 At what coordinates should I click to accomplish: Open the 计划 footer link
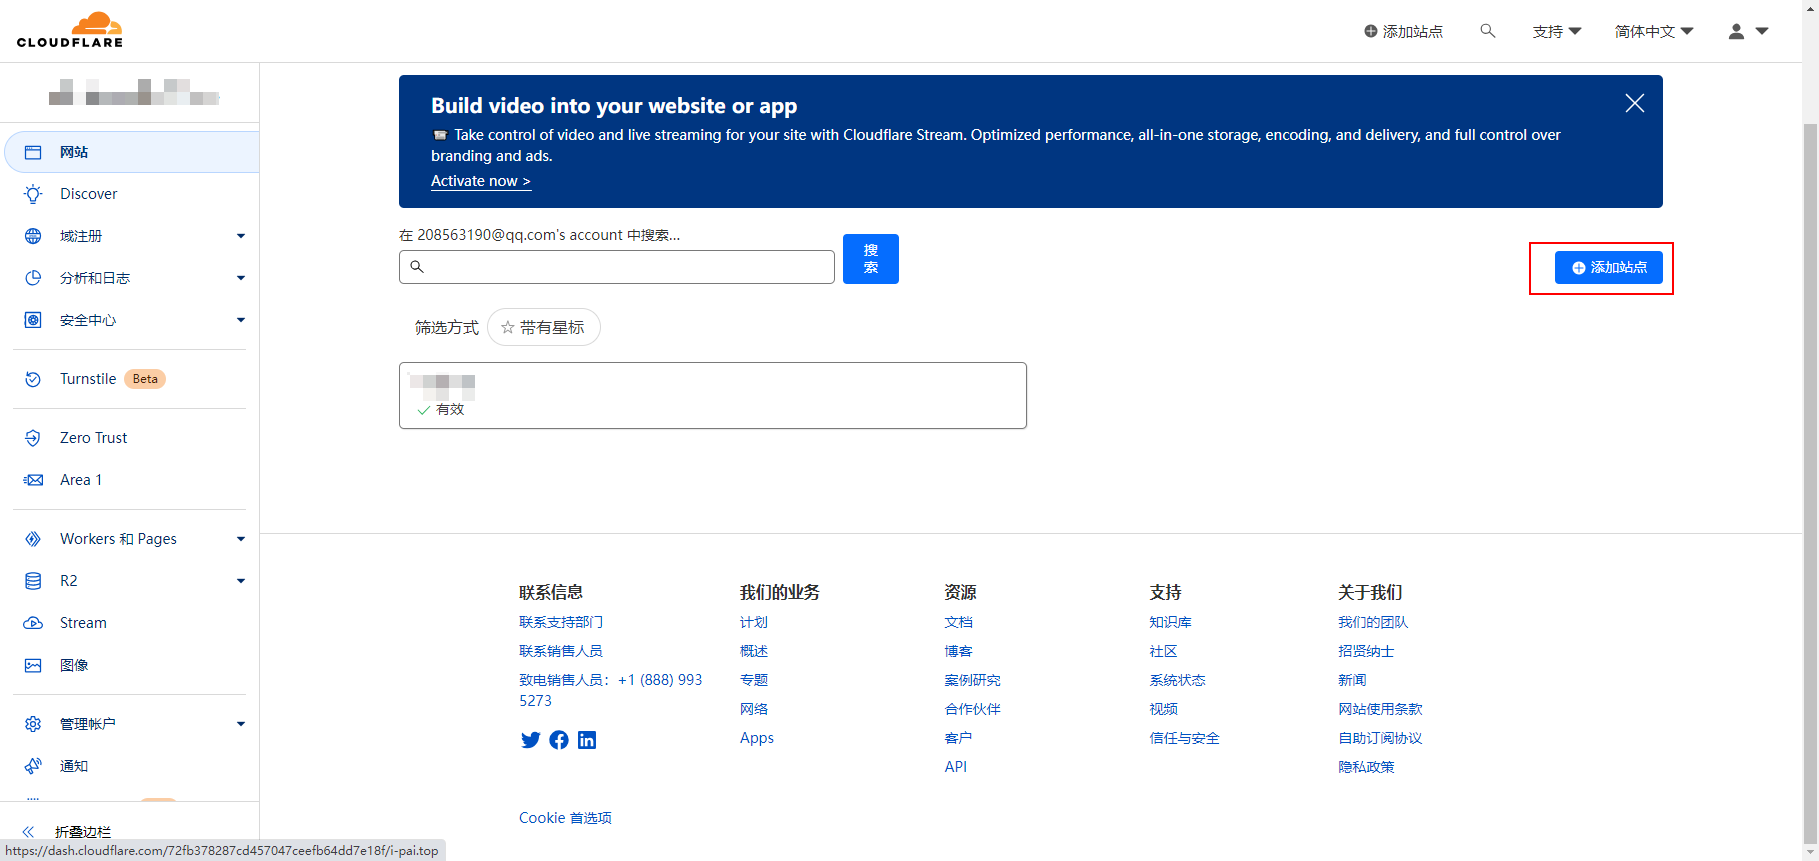pyautogui.click(x=754, y=622)
